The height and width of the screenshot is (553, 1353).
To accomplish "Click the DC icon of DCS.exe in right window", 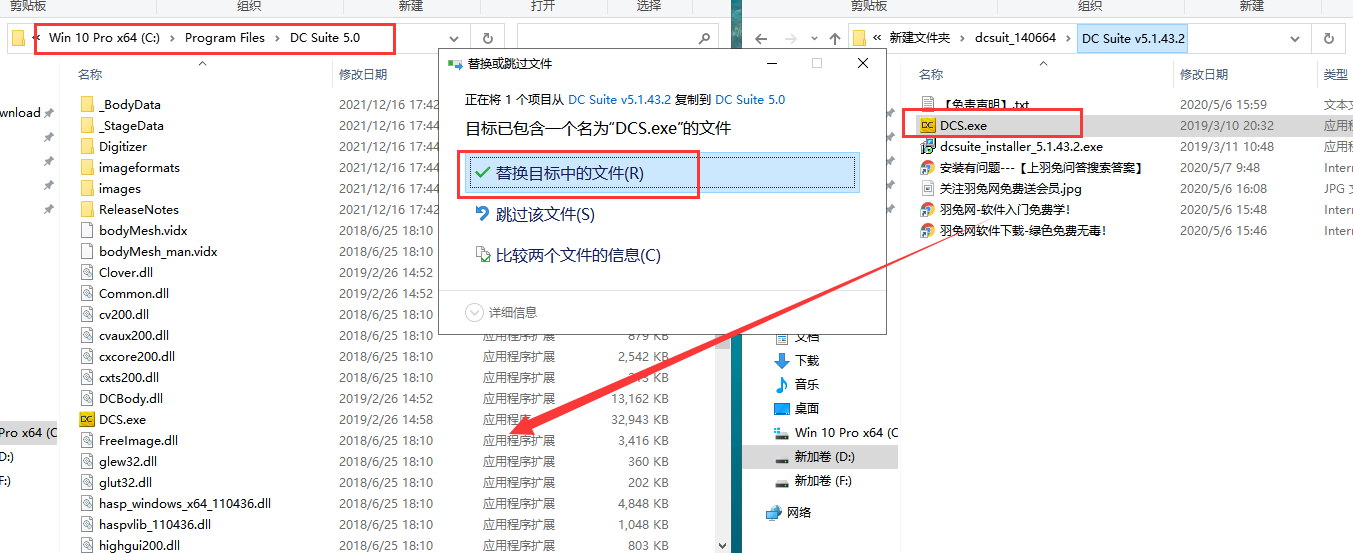I will 928,125.
